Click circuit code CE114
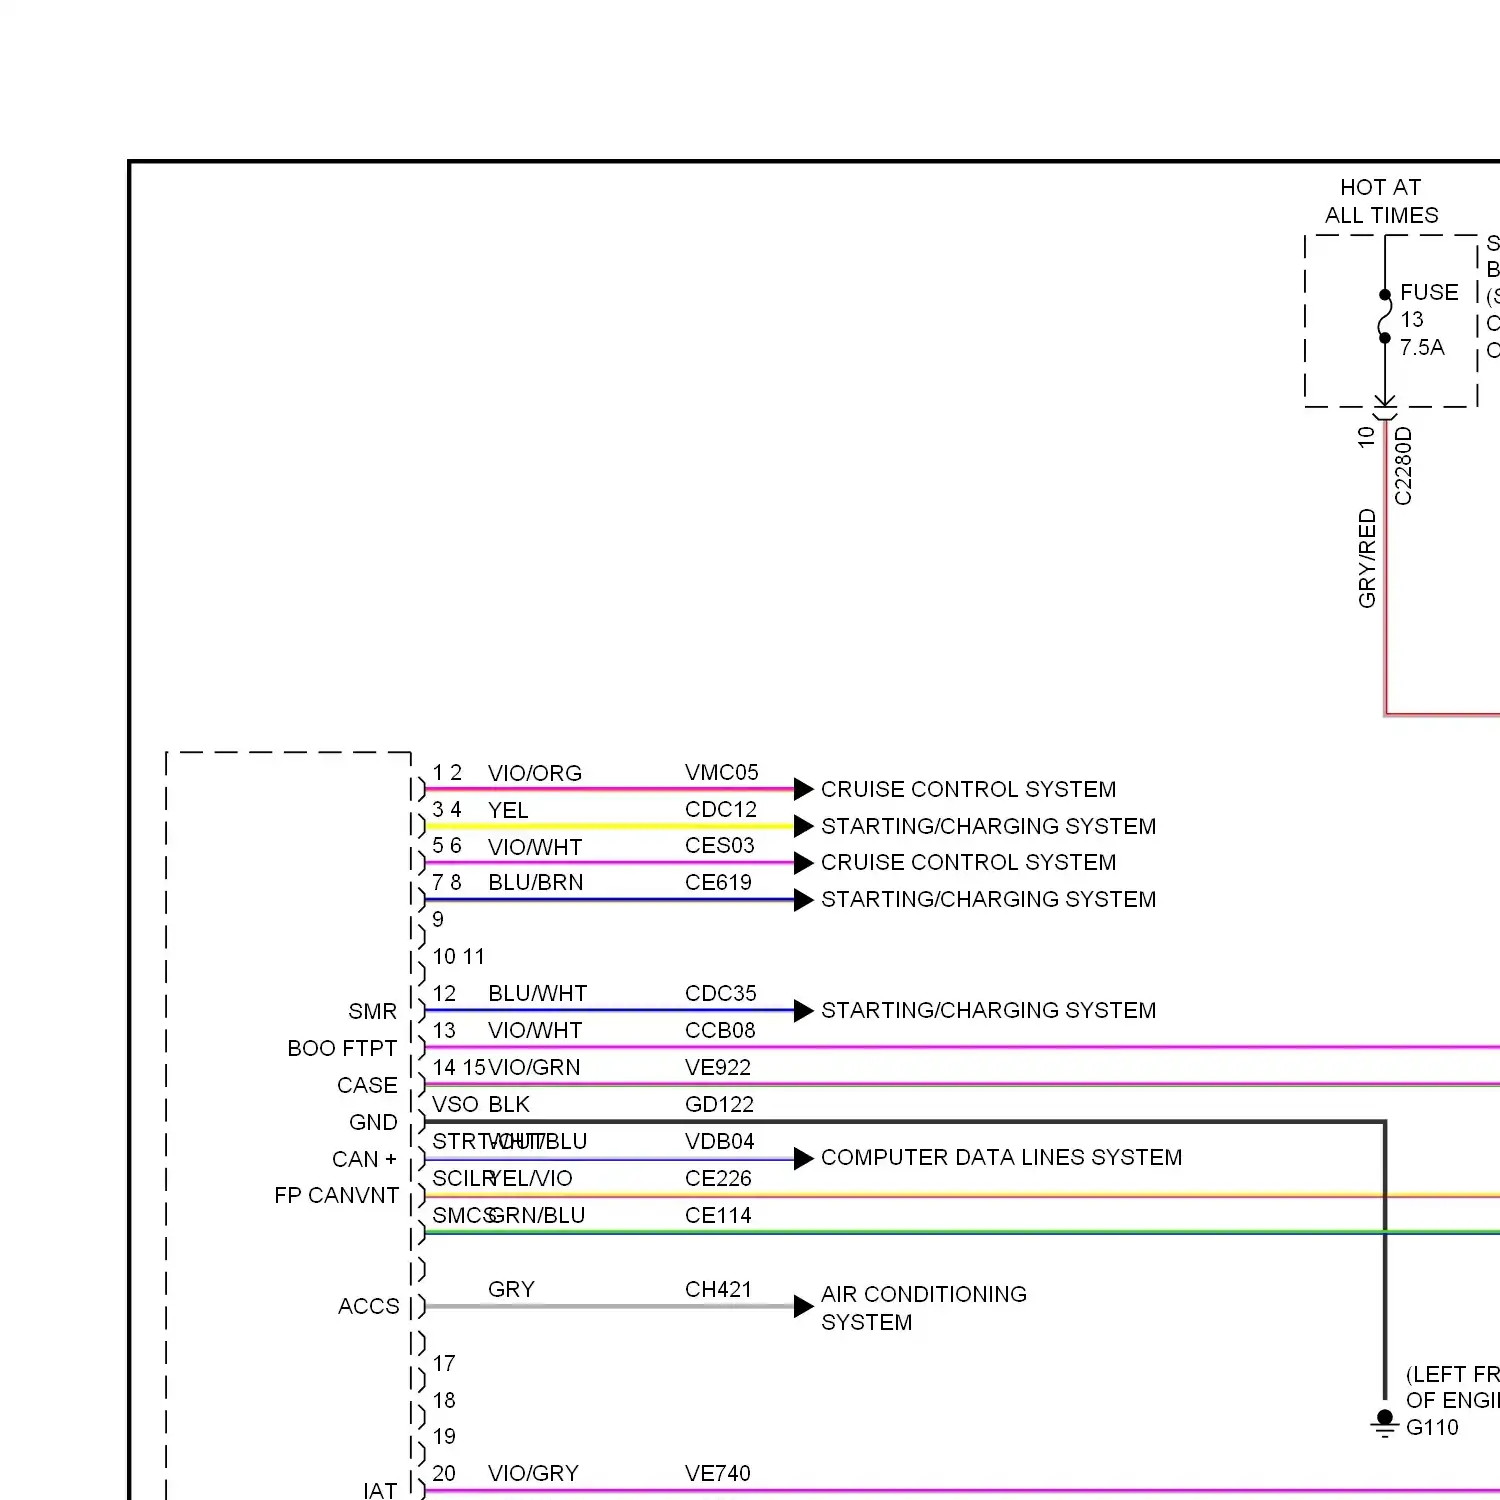 tap(718, 1215)
